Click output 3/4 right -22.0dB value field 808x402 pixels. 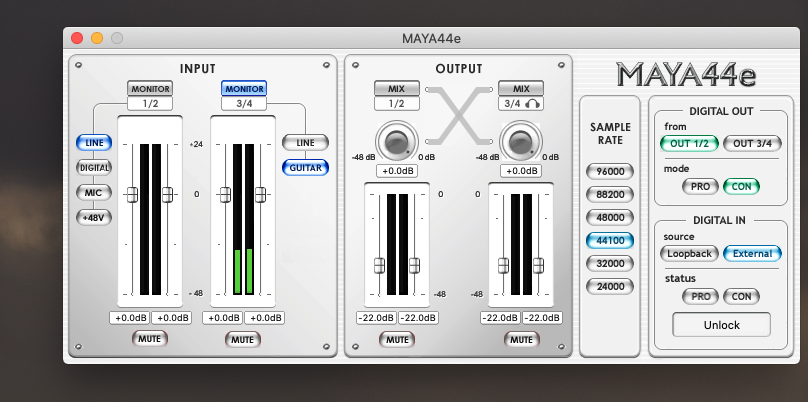click(543, 318)
